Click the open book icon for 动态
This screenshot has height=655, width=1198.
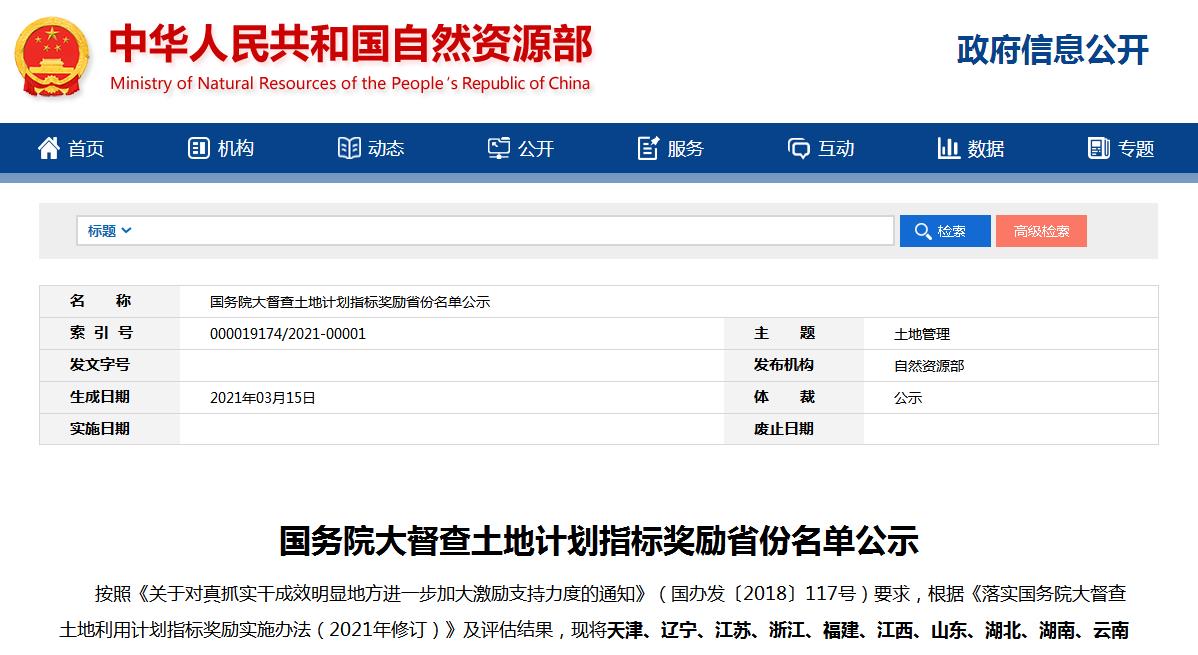pos(349,148)
